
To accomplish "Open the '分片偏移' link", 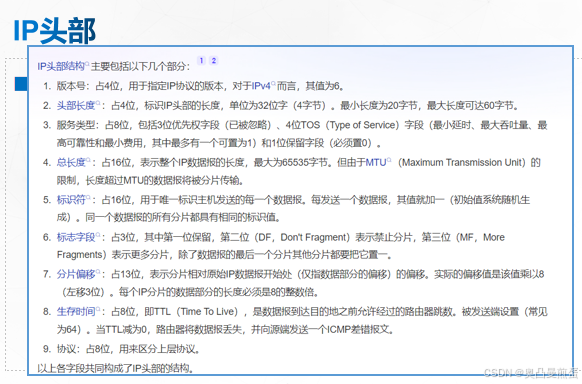I will click(76, 275).
